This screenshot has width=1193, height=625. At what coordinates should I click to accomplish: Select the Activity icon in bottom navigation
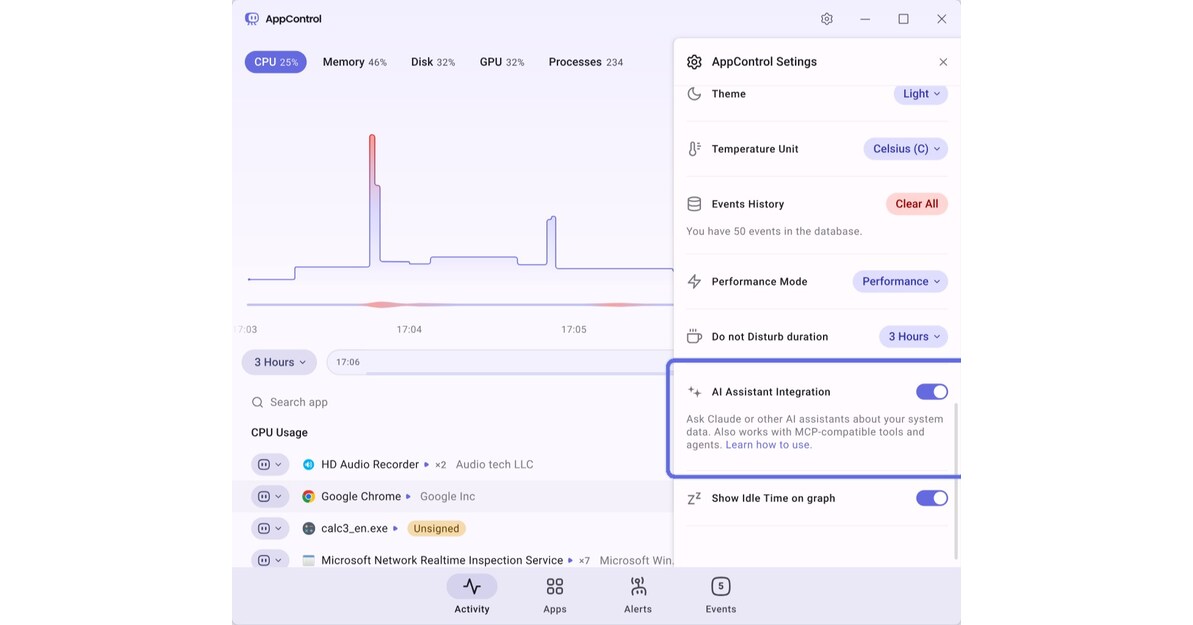click(471, 587)
